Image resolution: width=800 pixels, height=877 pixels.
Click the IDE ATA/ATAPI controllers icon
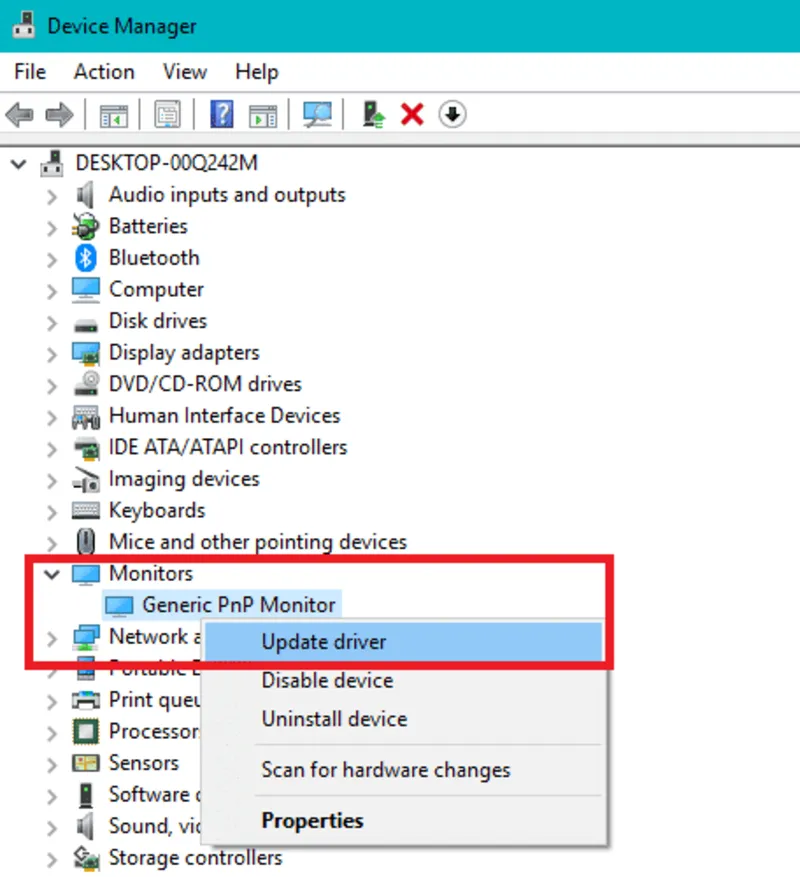tap(86, 448)
